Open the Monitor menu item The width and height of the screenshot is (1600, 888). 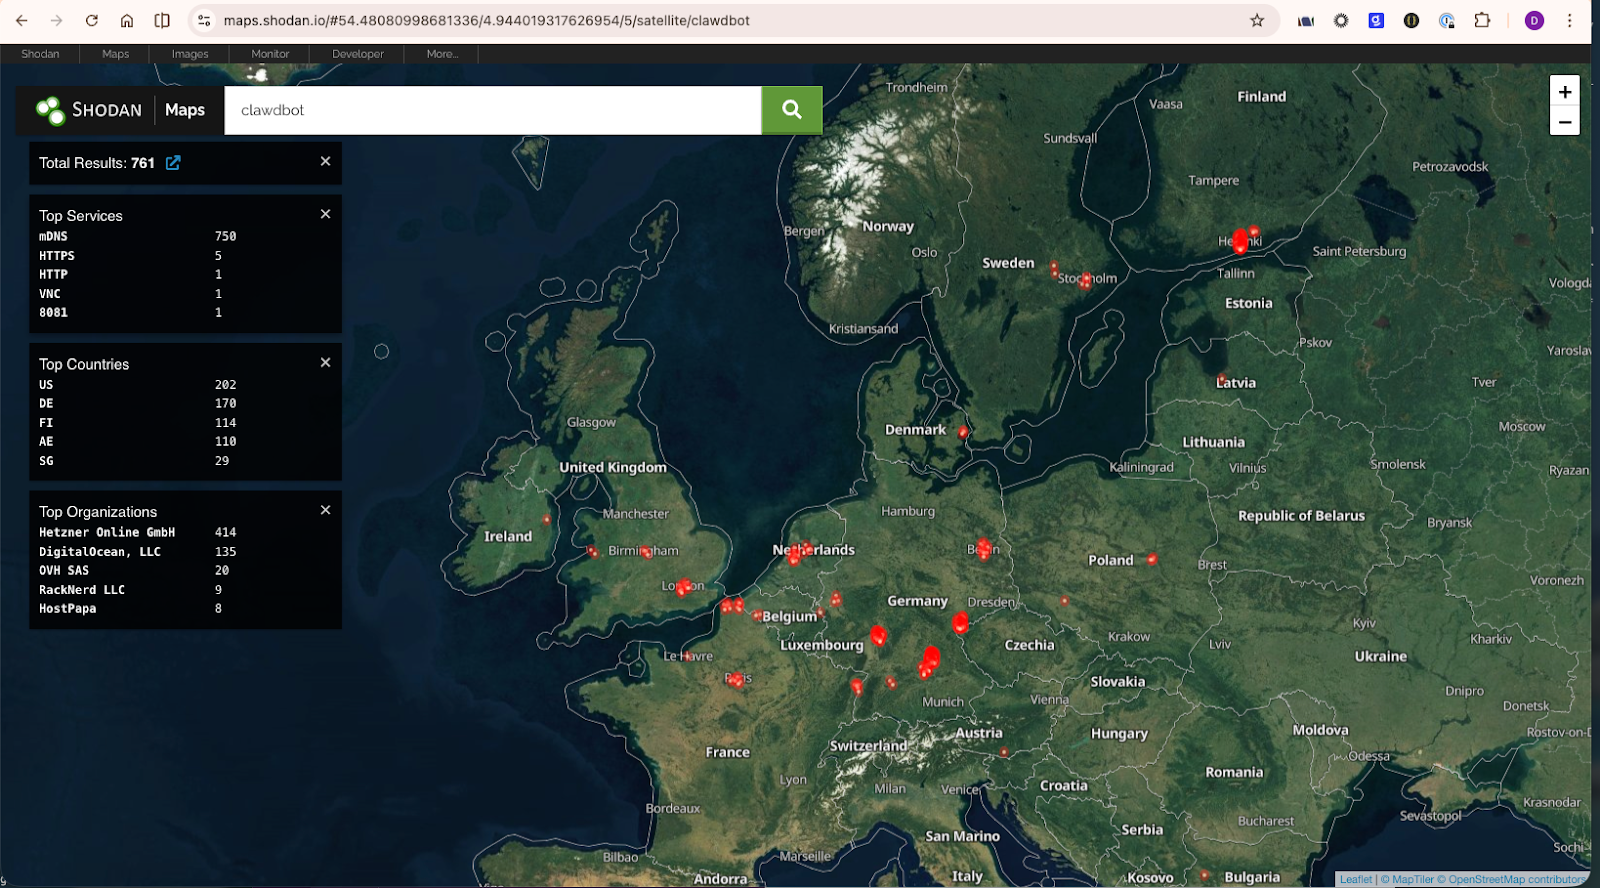point(270,54)
